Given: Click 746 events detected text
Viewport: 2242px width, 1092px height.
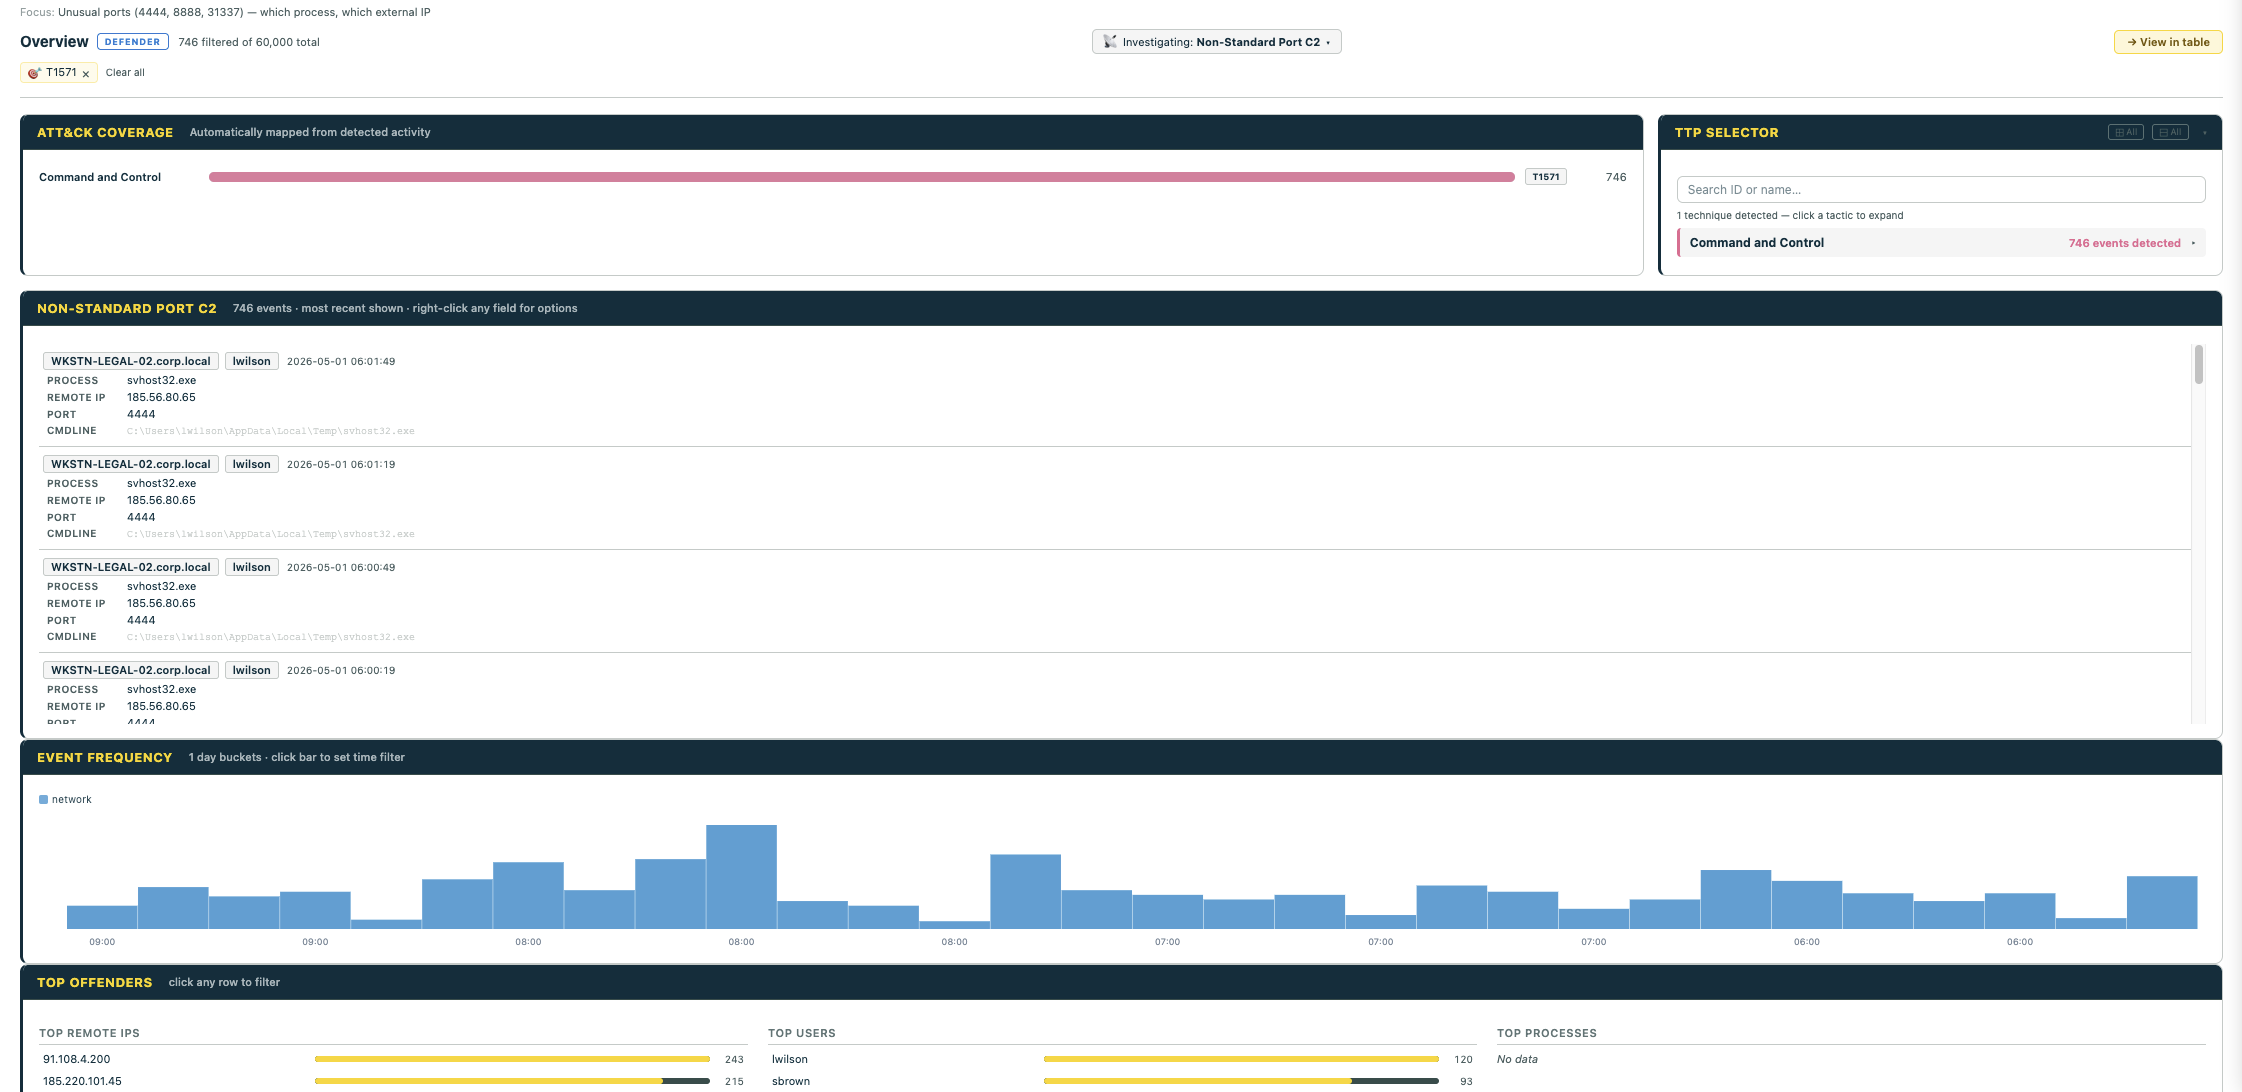Looking at the screenshot, I should (x=2124, y=243).
